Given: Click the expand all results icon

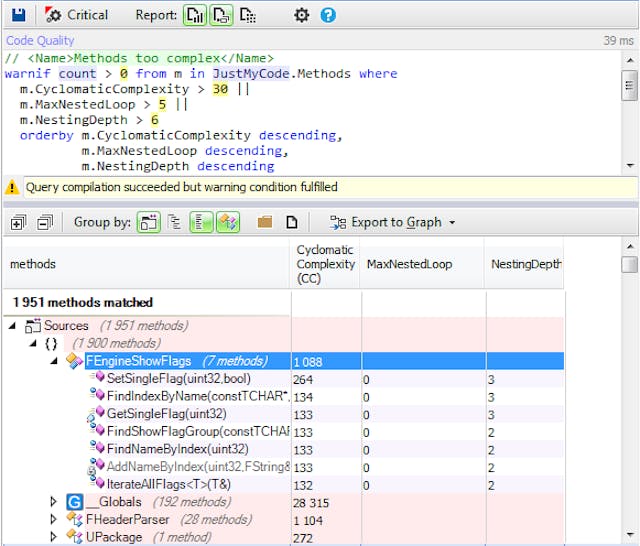Looking at the screenshot, I should tap(18, 222).
